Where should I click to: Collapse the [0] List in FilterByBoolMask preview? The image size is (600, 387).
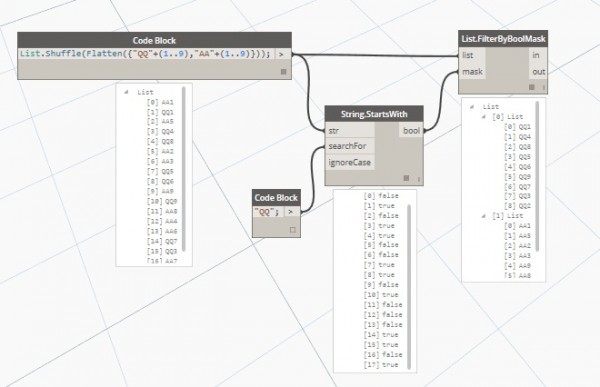[484, 116]
